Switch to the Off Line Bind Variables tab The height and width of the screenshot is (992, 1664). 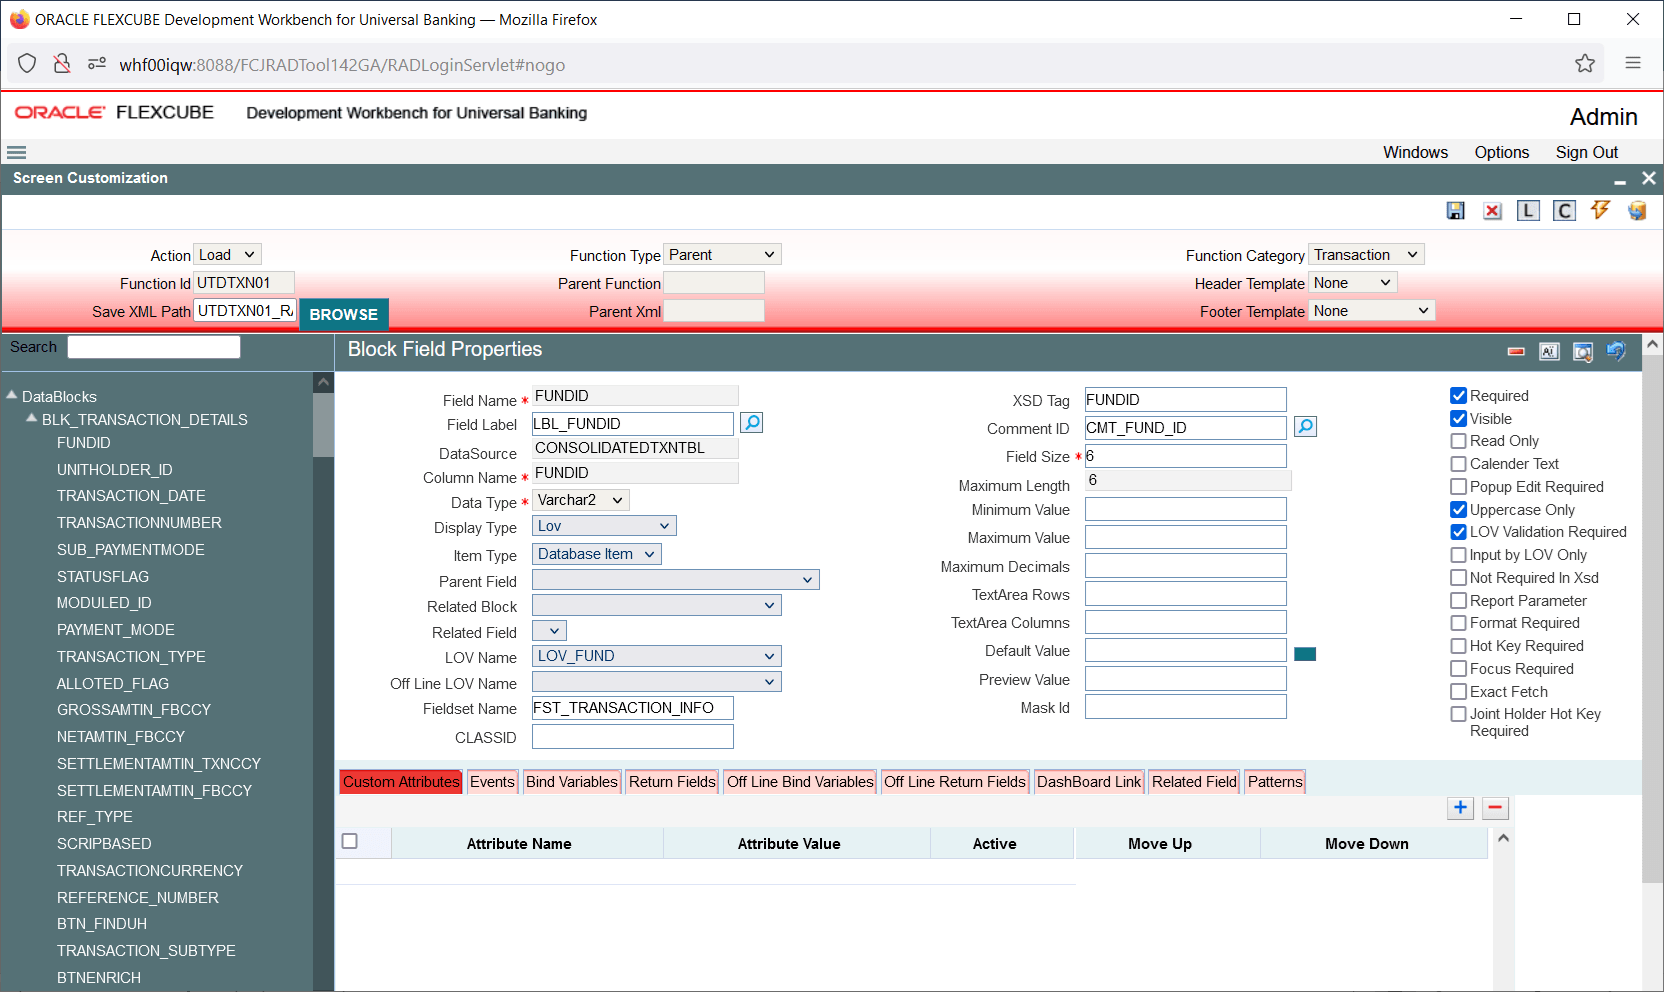pos(800,782)
